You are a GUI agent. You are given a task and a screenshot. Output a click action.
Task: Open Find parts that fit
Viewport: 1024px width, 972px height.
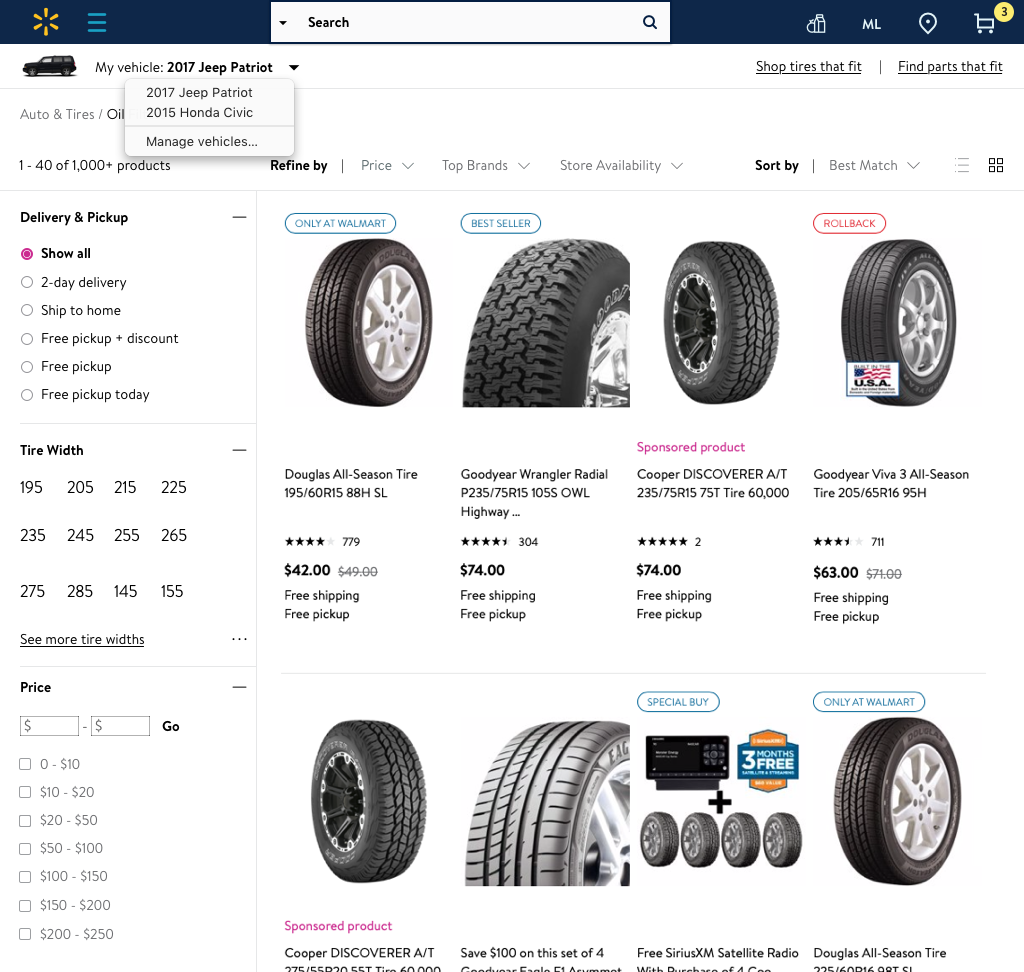coord(950,66)
